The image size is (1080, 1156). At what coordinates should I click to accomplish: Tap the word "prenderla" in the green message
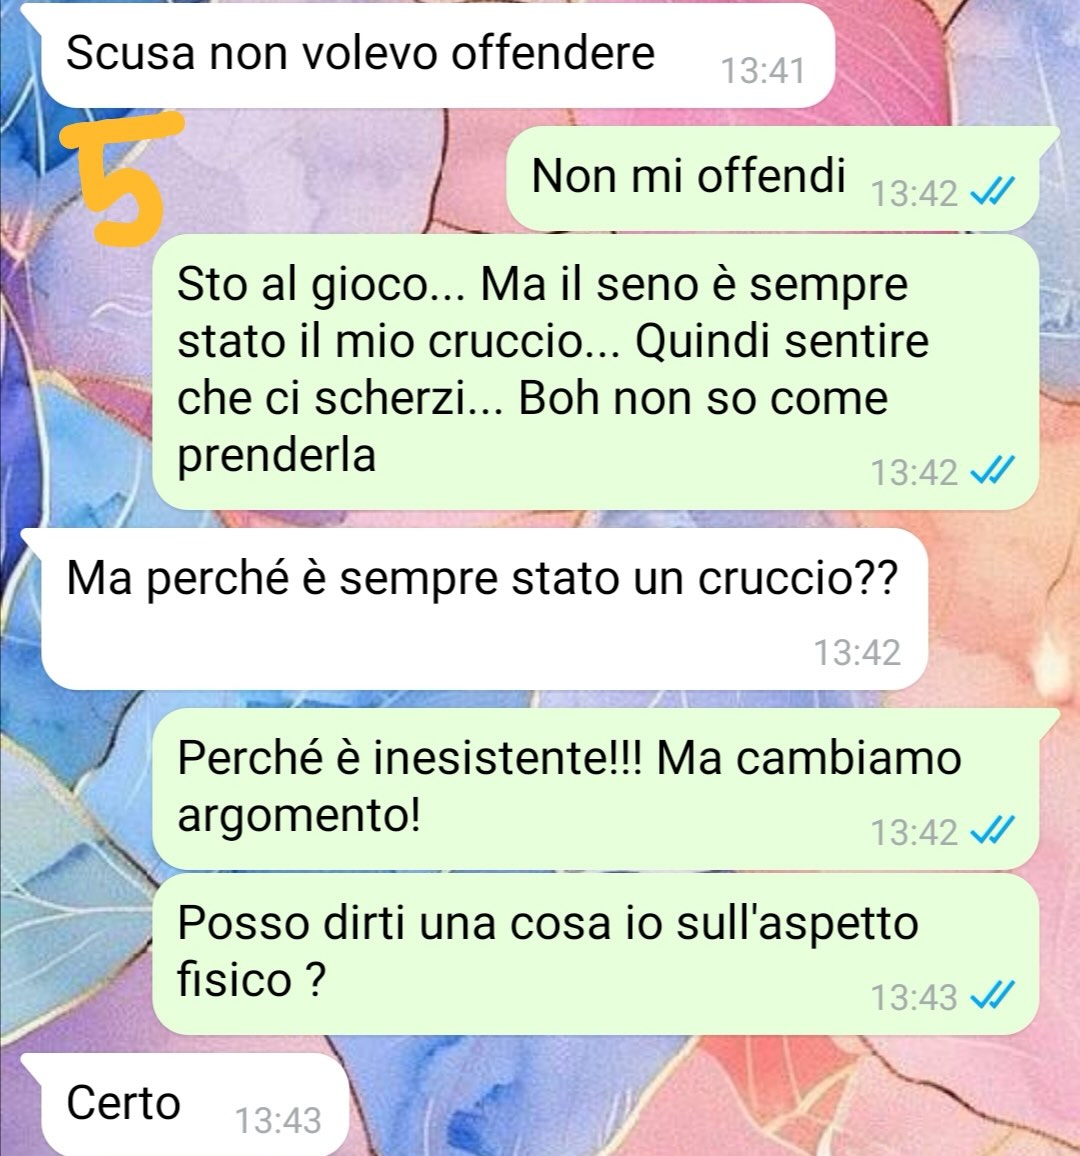pyautogui.click(x=276, y=456)
